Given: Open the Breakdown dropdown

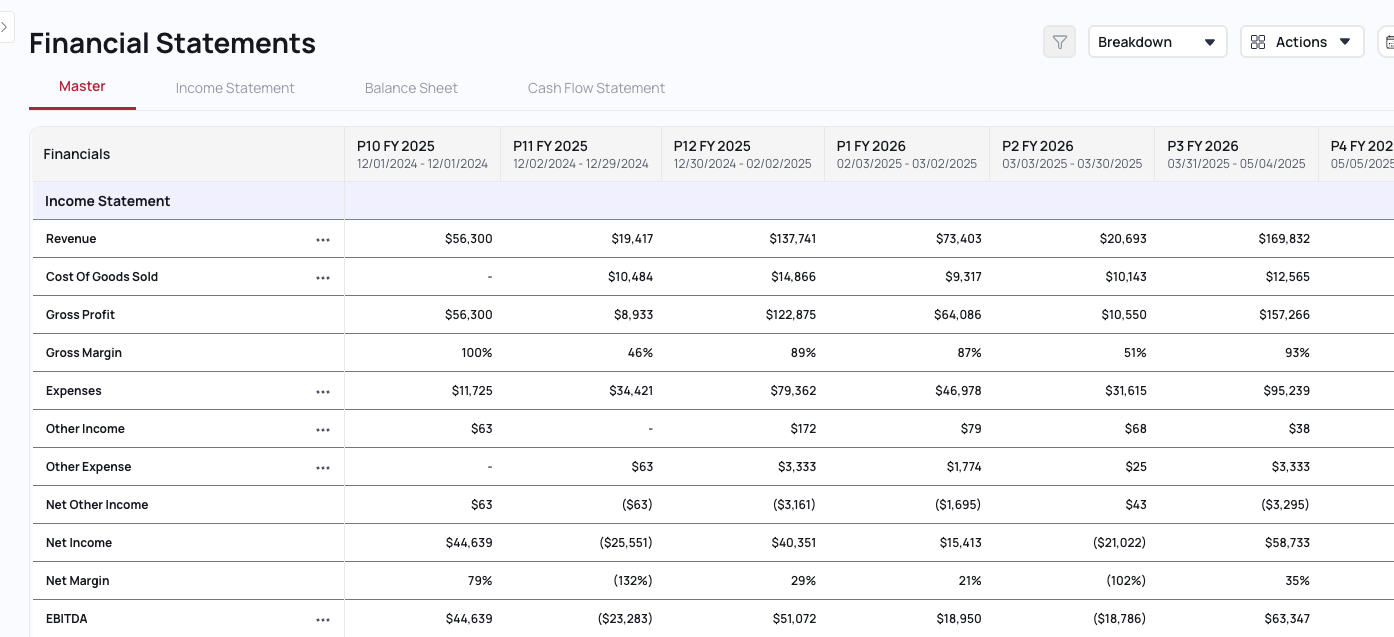Looking at the screenshot, I should pyautogui.click(x=1157, y=42).
